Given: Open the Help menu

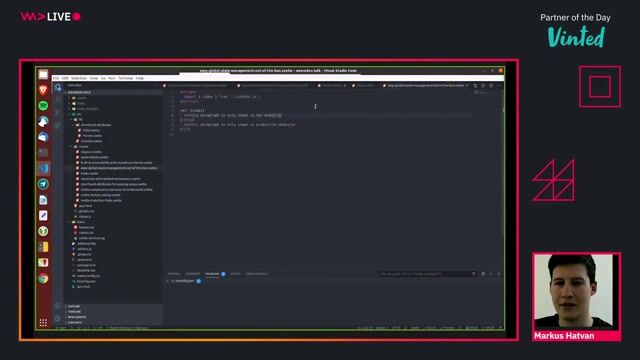Looking at the screenshot, I should [x=140, y=78].
